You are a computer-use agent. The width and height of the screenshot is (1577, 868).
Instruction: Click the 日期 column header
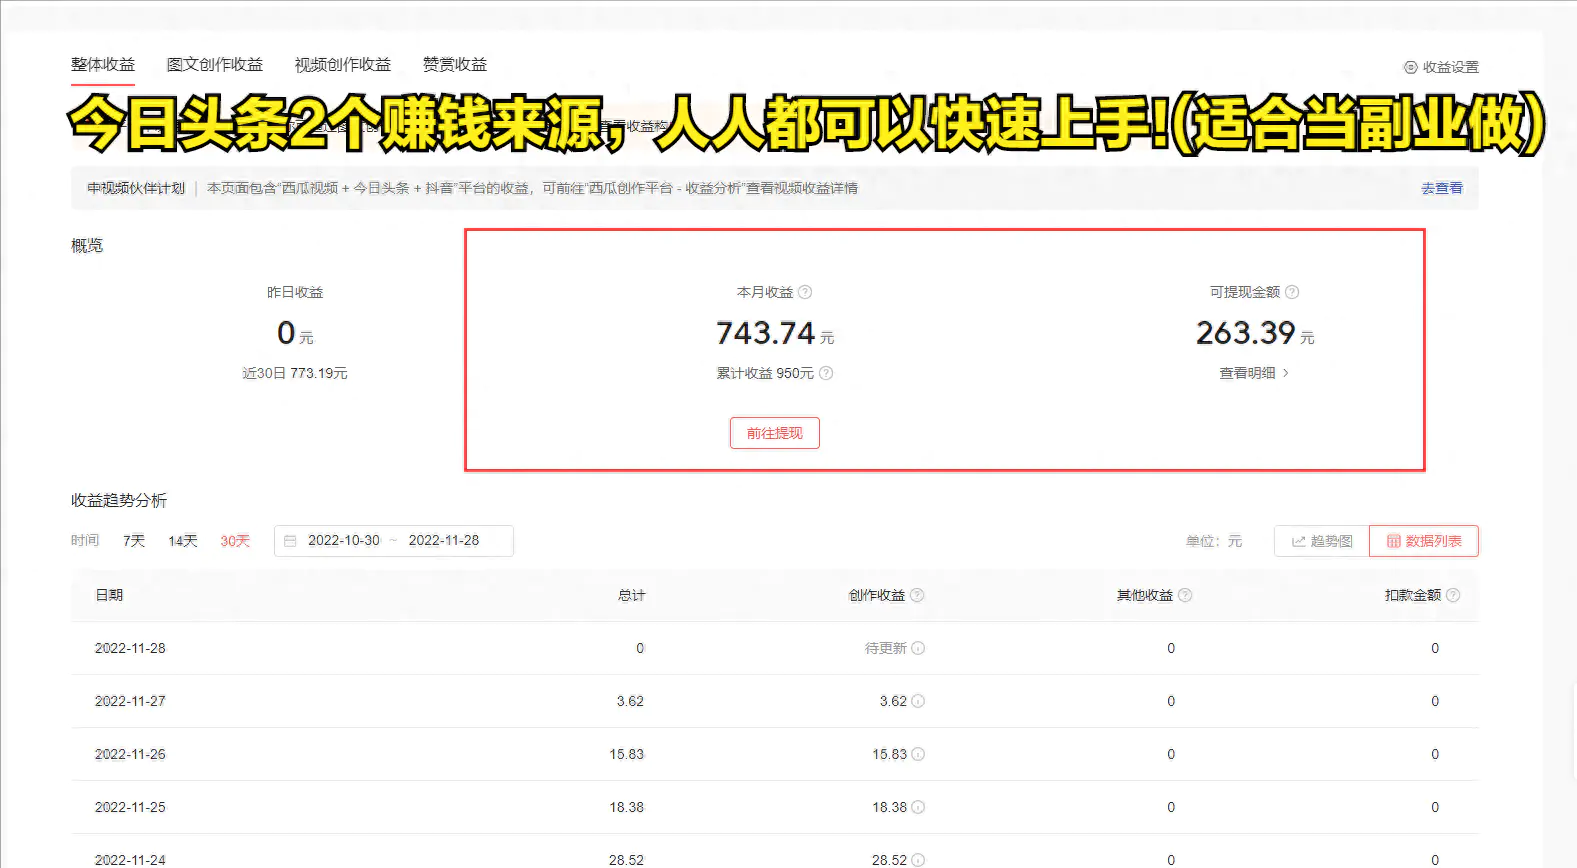coord(109,595)
